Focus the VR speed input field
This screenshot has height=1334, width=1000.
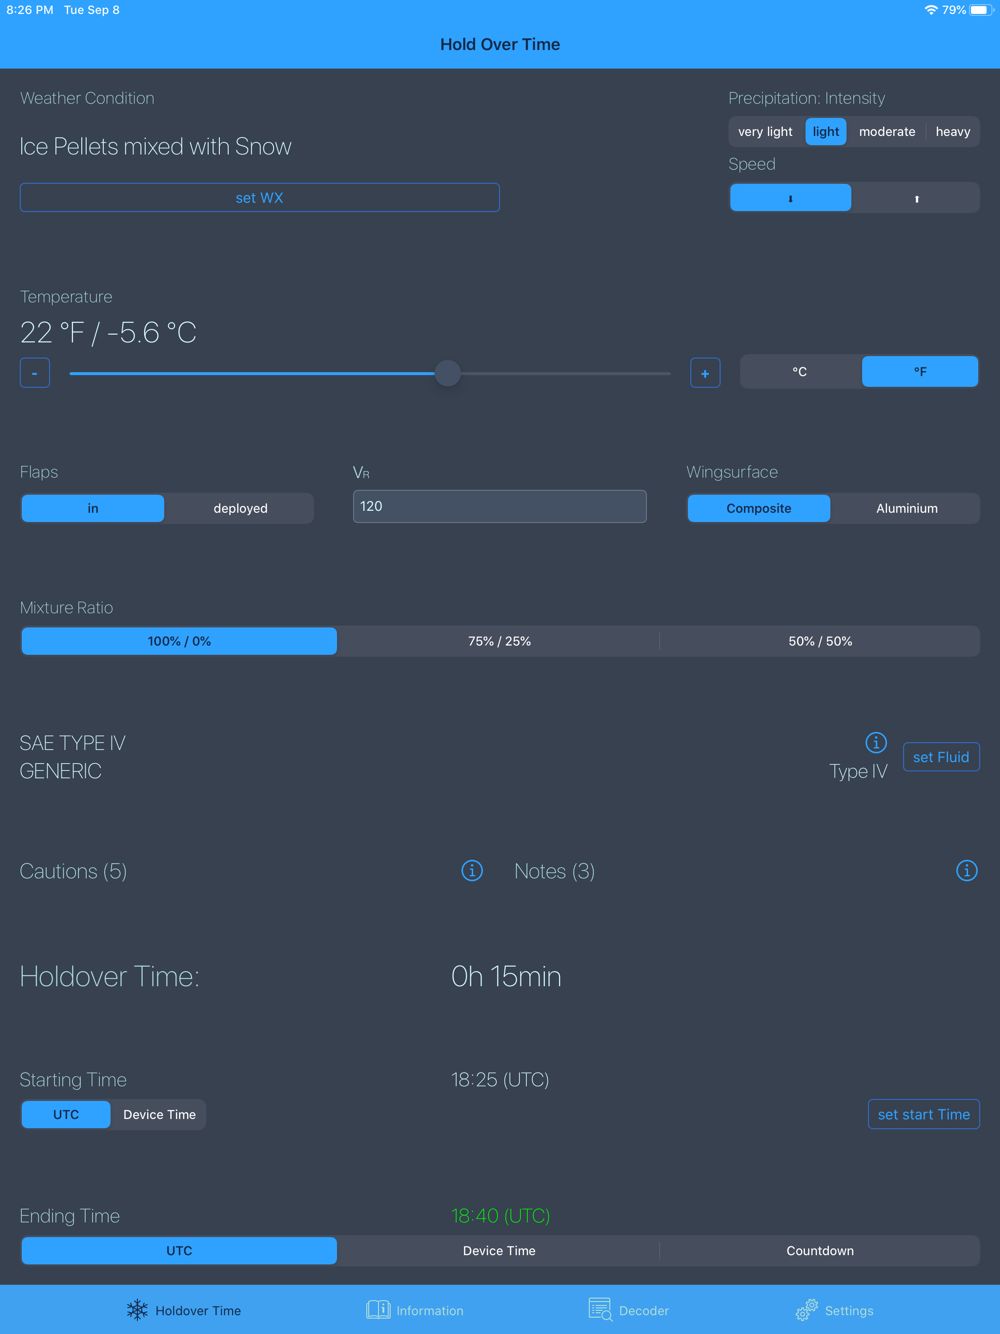500,506
